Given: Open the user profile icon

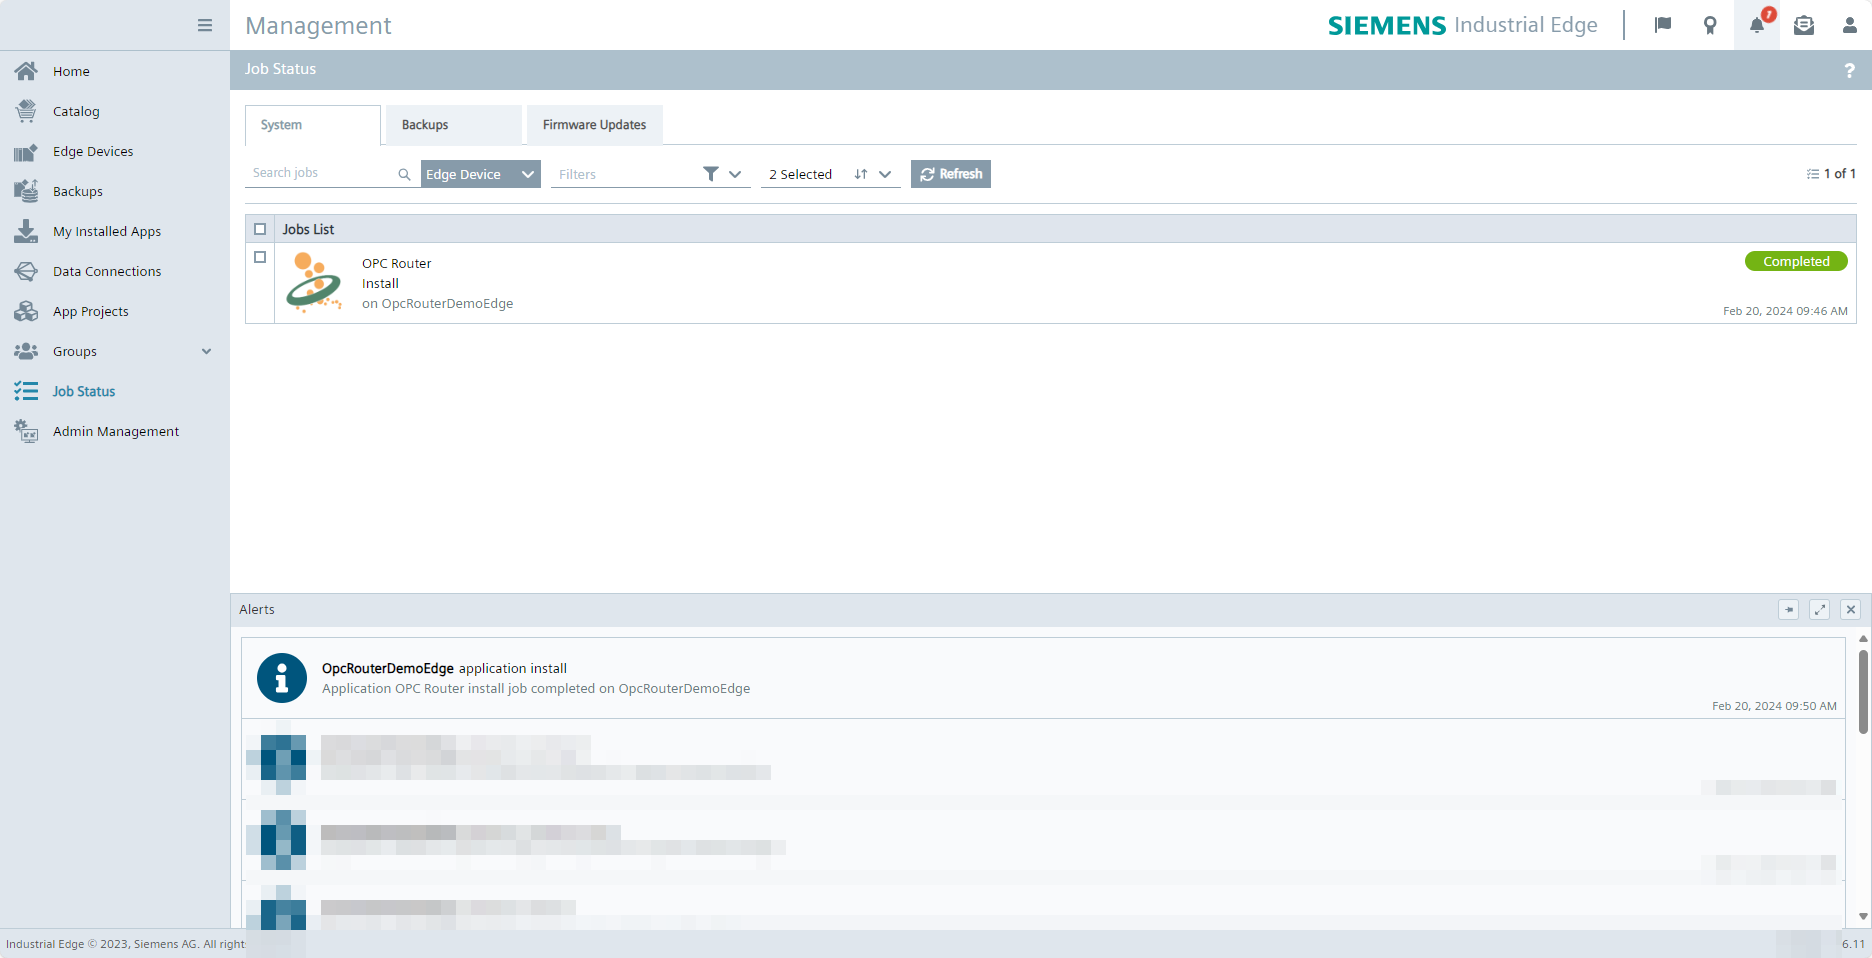Looking at the screenshot, I should click(1849, 25).
